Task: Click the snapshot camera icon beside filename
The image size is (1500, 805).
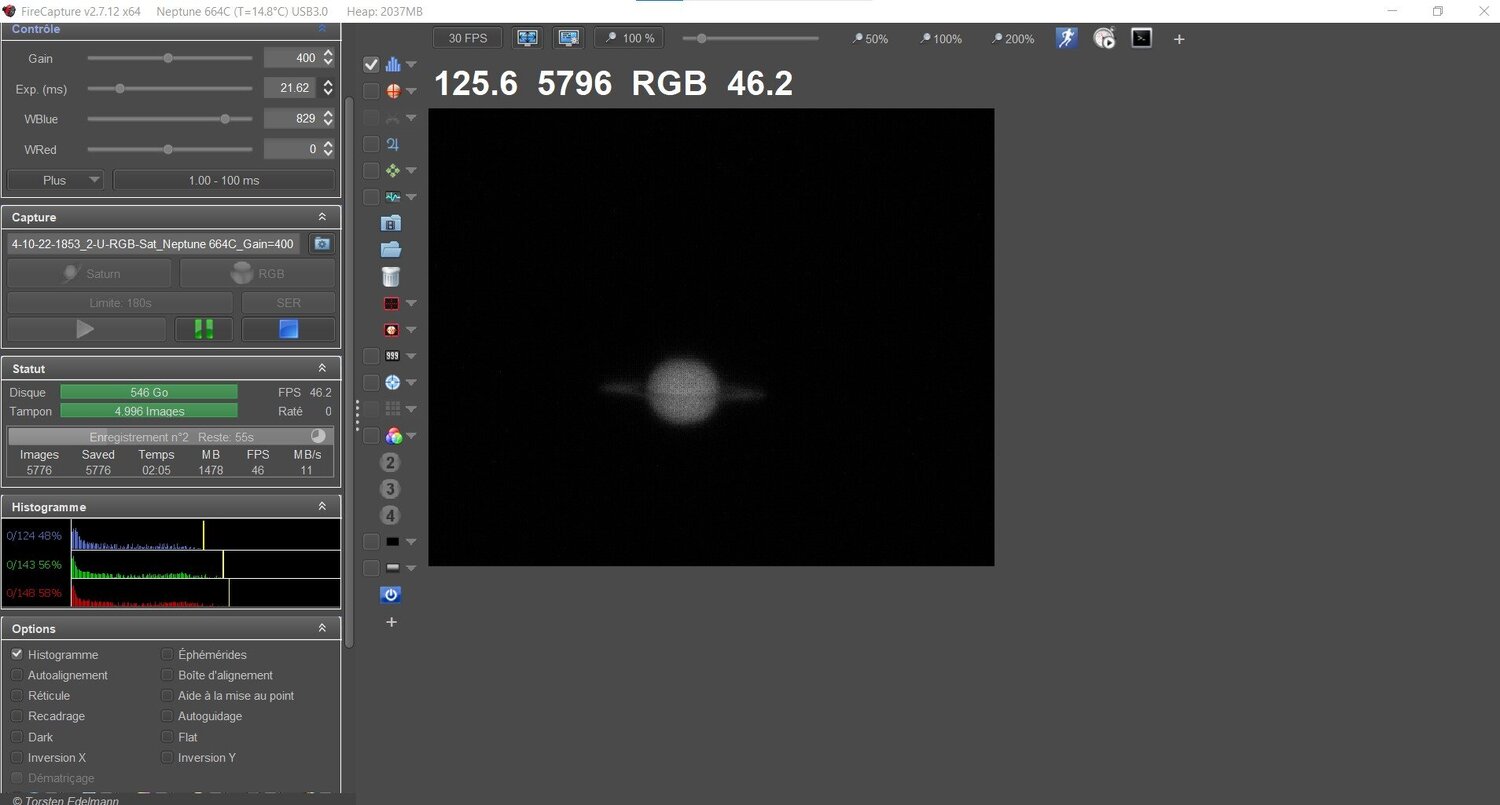Action: (x=322, y=244)
